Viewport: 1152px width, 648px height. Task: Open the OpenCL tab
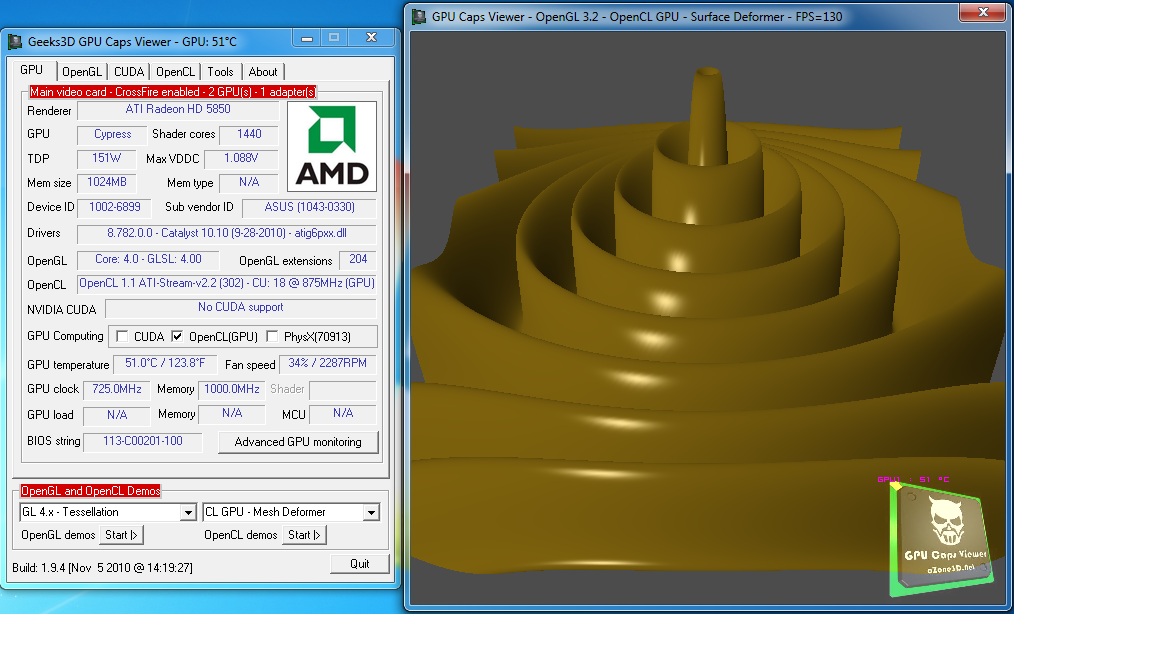tap(176, 72)
